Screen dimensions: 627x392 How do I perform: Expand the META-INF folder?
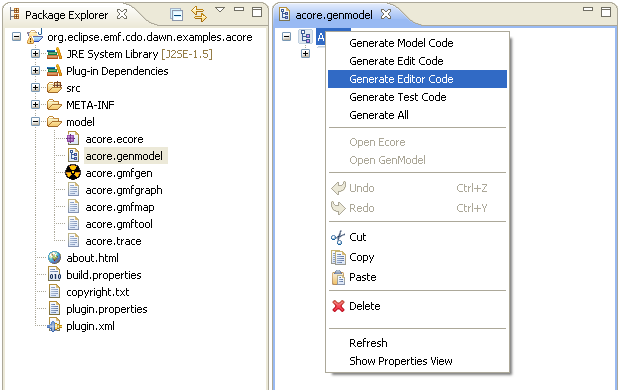point(36,105)
